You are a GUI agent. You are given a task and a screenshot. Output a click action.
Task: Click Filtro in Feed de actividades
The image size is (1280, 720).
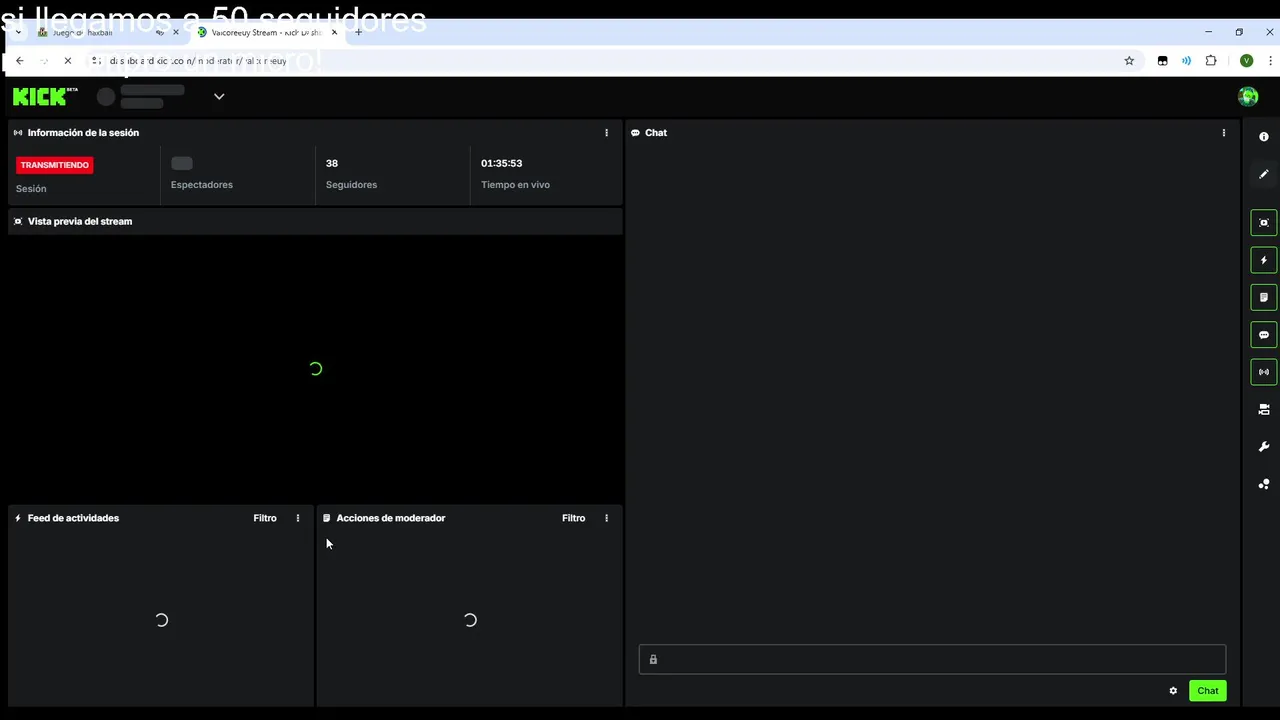[x=265, y=518]
